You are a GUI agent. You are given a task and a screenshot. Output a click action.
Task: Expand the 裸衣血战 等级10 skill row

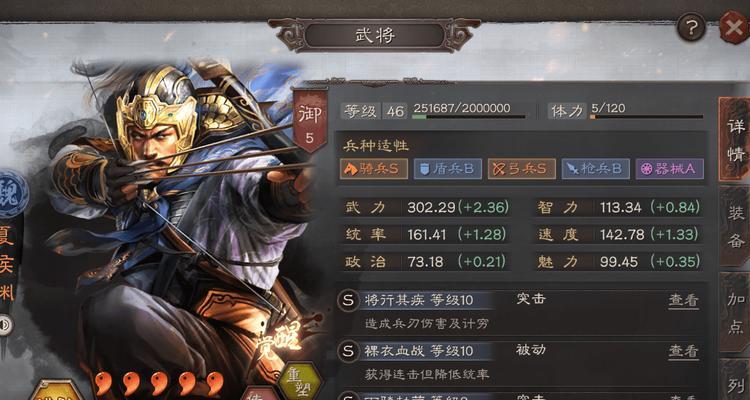(x=520, y=362)
